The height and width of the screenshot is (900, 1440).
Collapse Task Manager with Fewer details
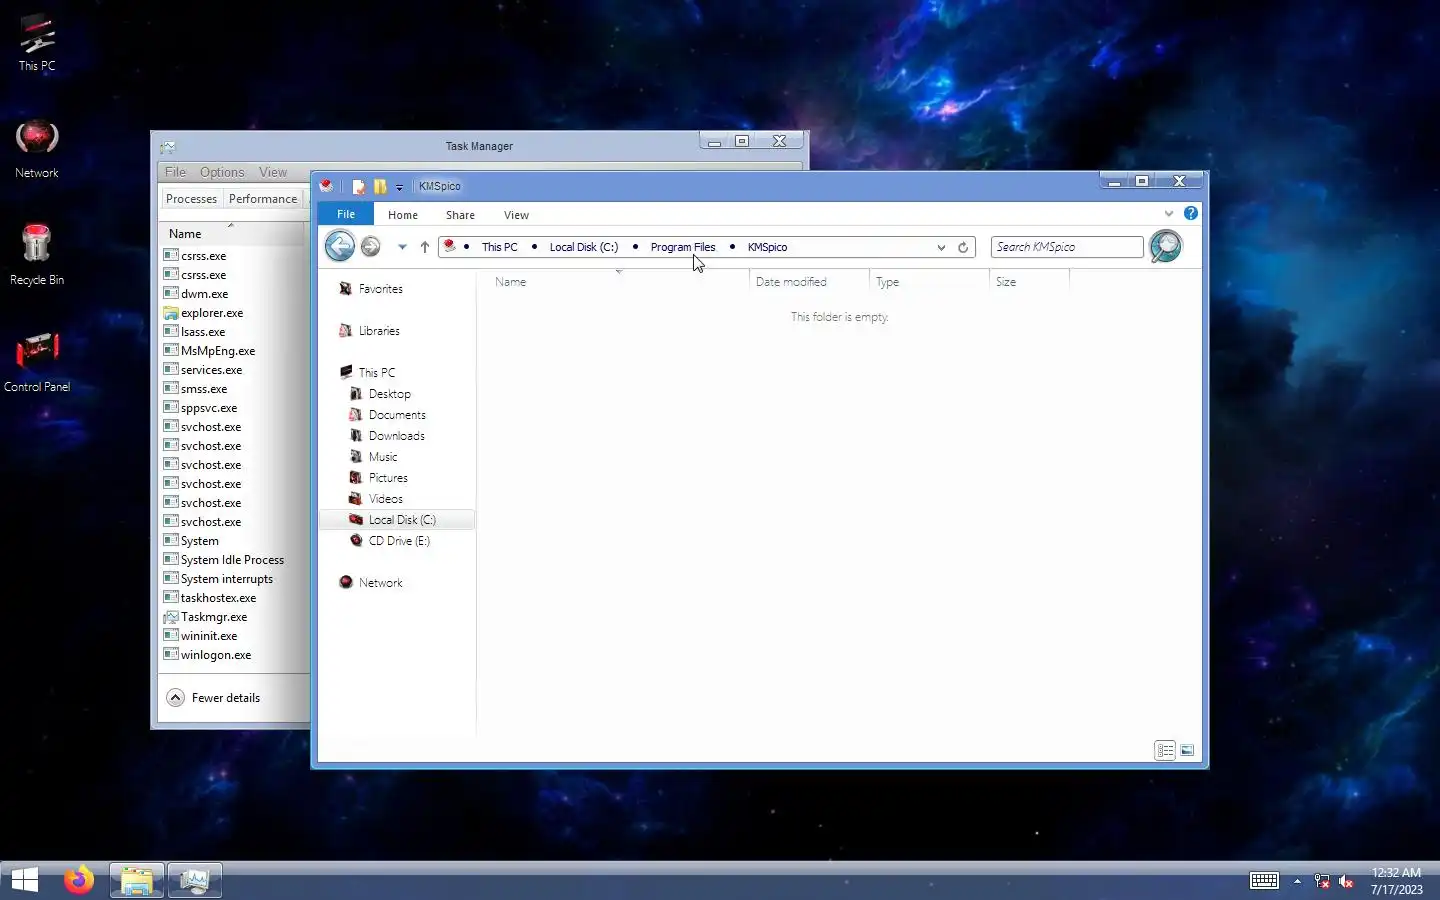pyautogui.click(x=214, y=698)
